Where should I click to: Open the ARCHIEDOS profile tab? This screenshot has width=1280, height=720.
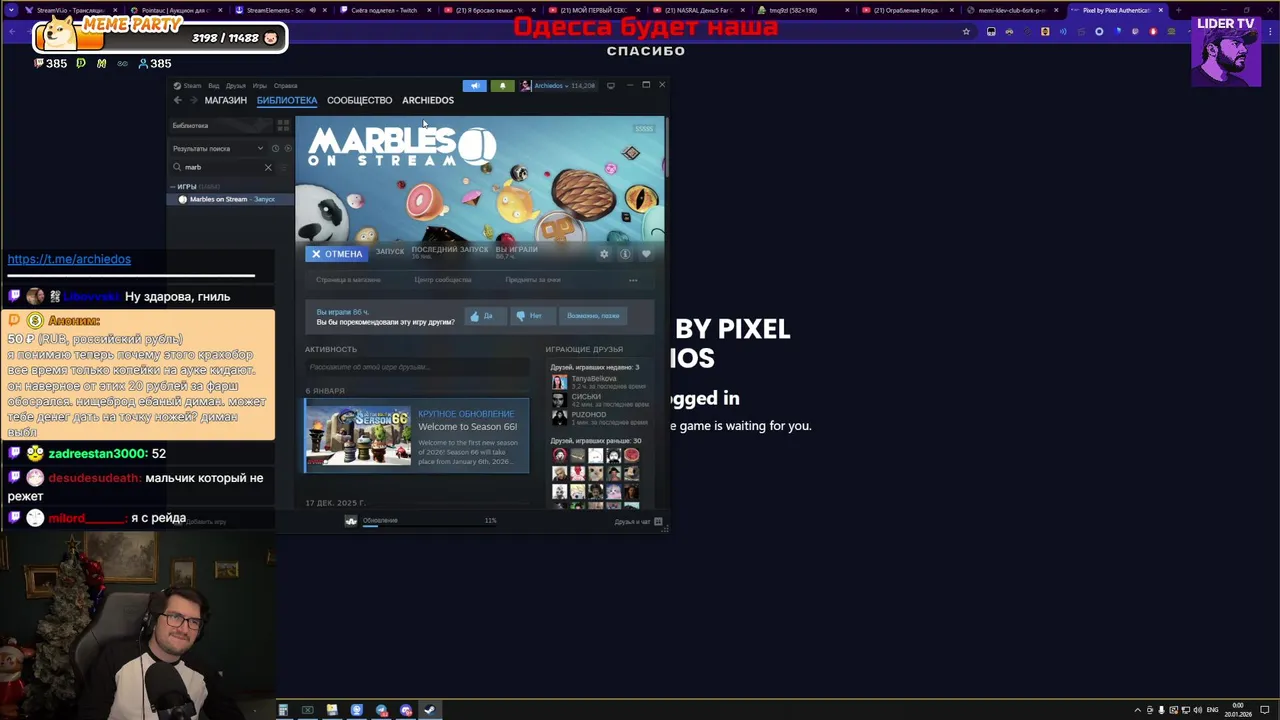pos(428,100)
